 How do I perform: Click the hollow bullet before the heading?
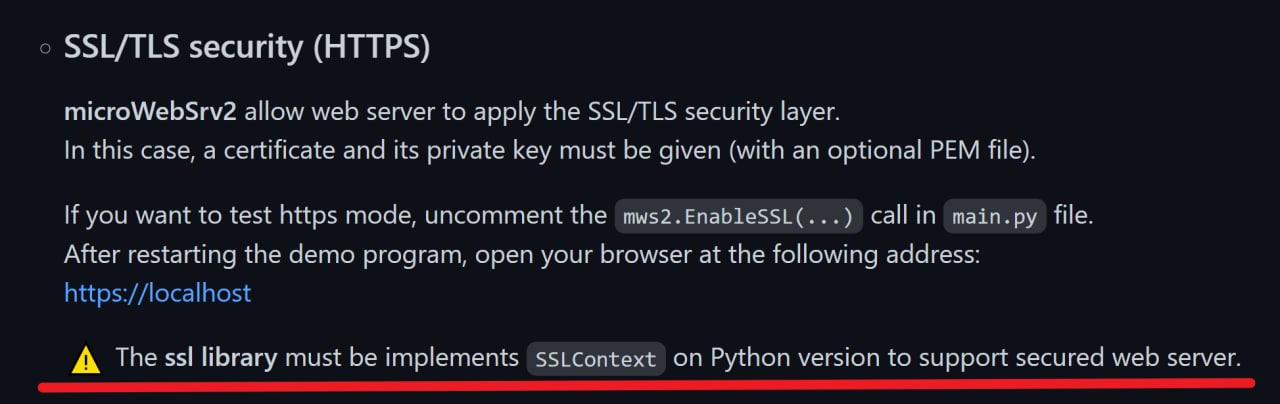45,48
